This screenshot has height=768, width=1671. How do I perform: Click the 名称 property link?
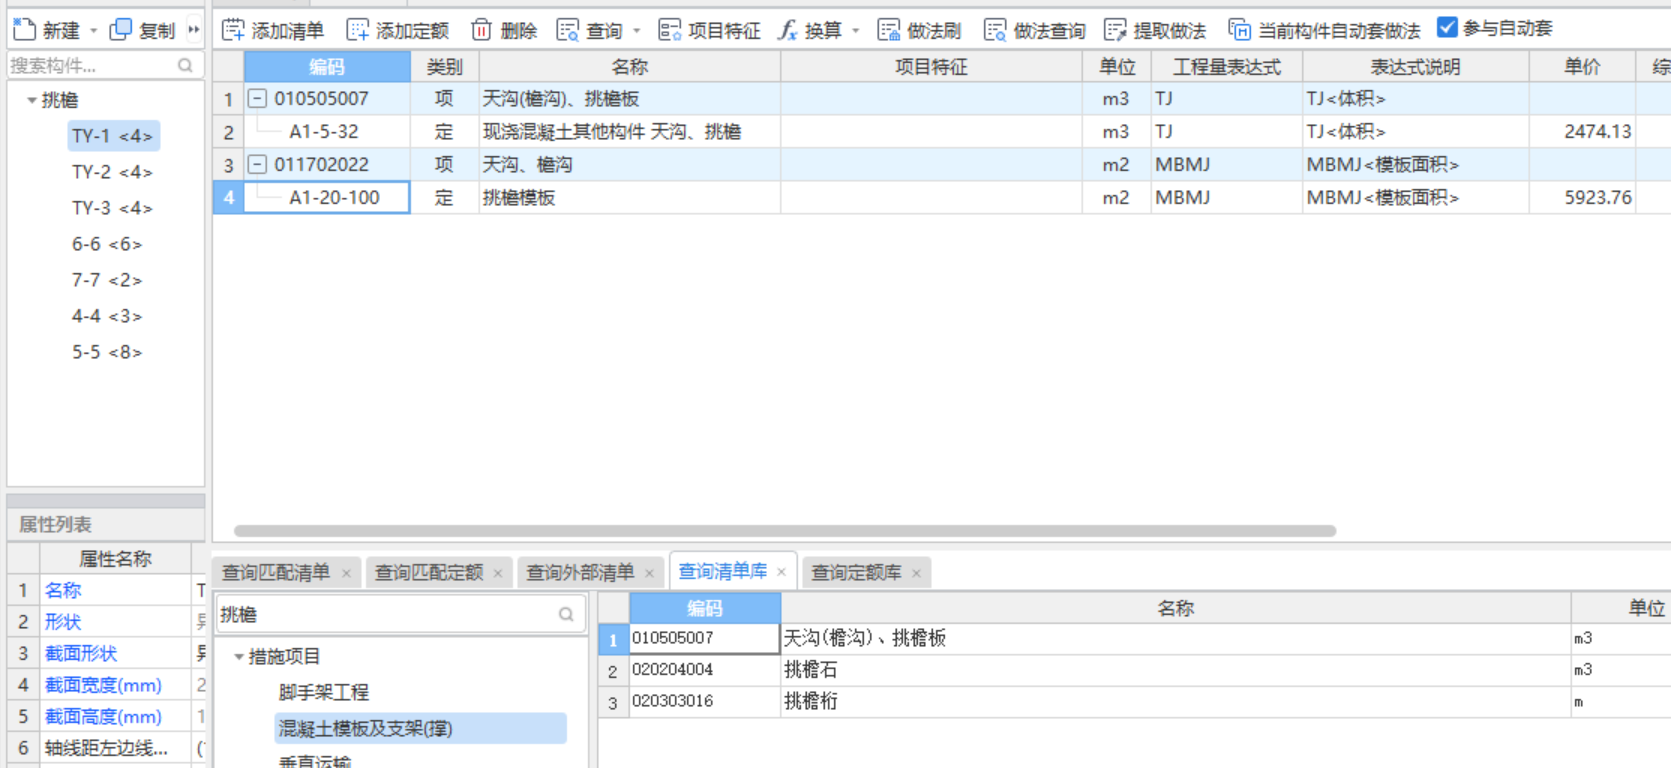pos(63,590)
